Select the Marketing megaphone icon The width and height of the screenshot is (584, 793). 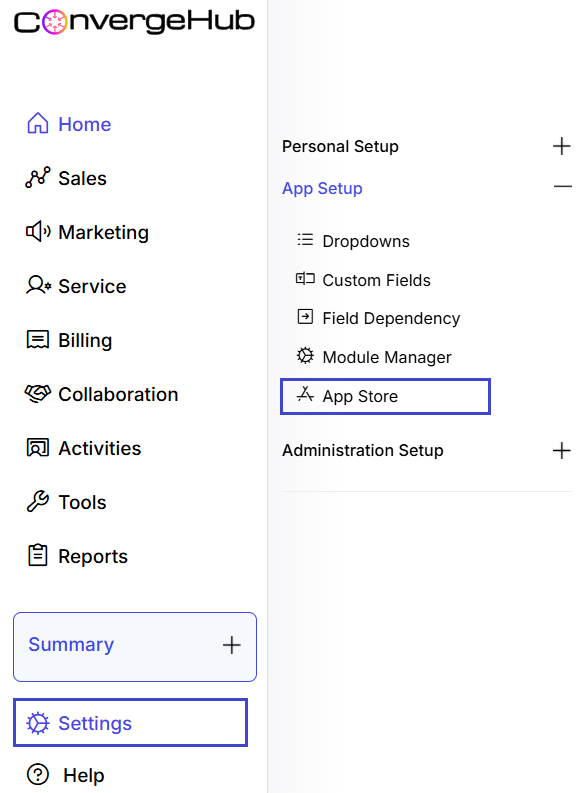point(38,232)
